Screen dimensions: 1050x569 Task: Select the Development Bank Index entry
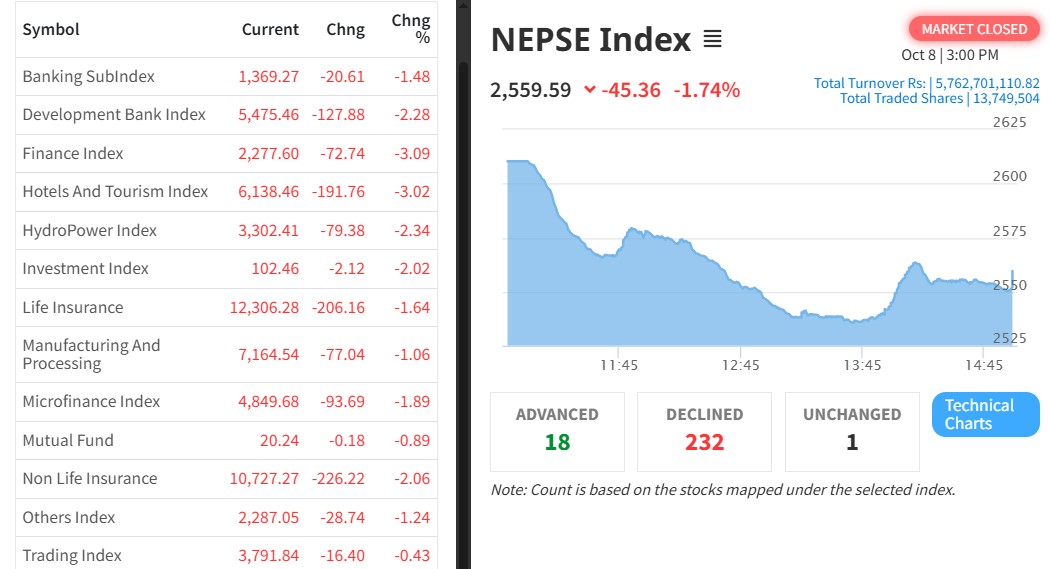(114, 115)
